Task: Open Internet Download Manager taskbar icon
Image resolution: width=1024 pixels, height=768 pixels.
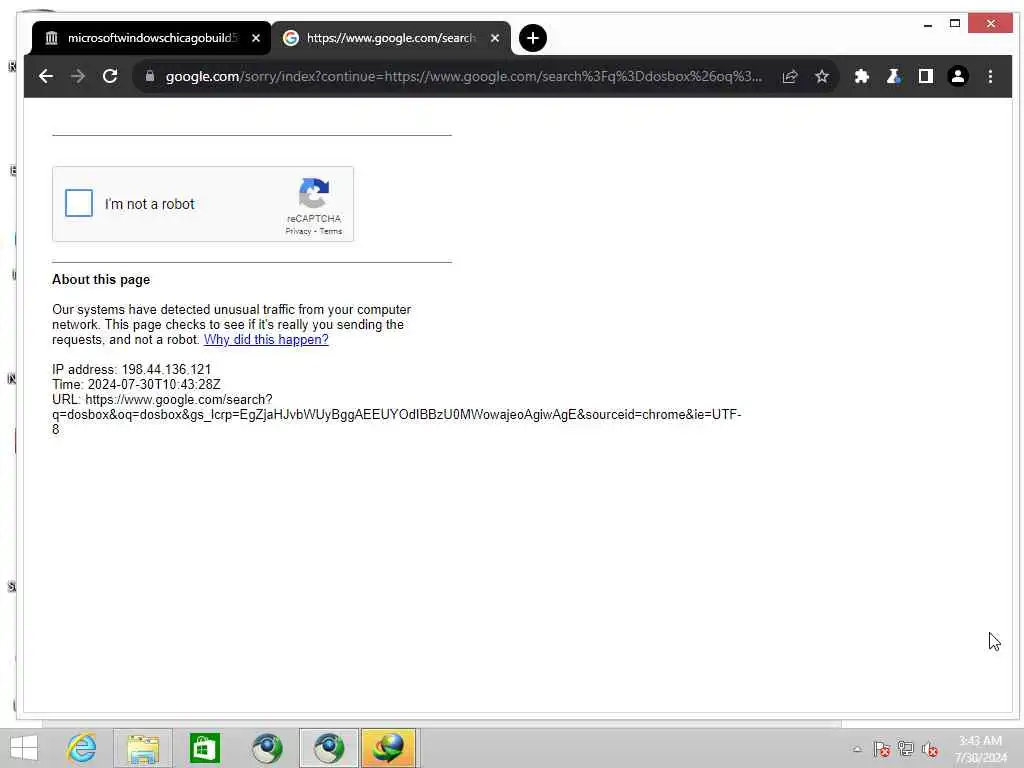Action: [x=389, y=748]
